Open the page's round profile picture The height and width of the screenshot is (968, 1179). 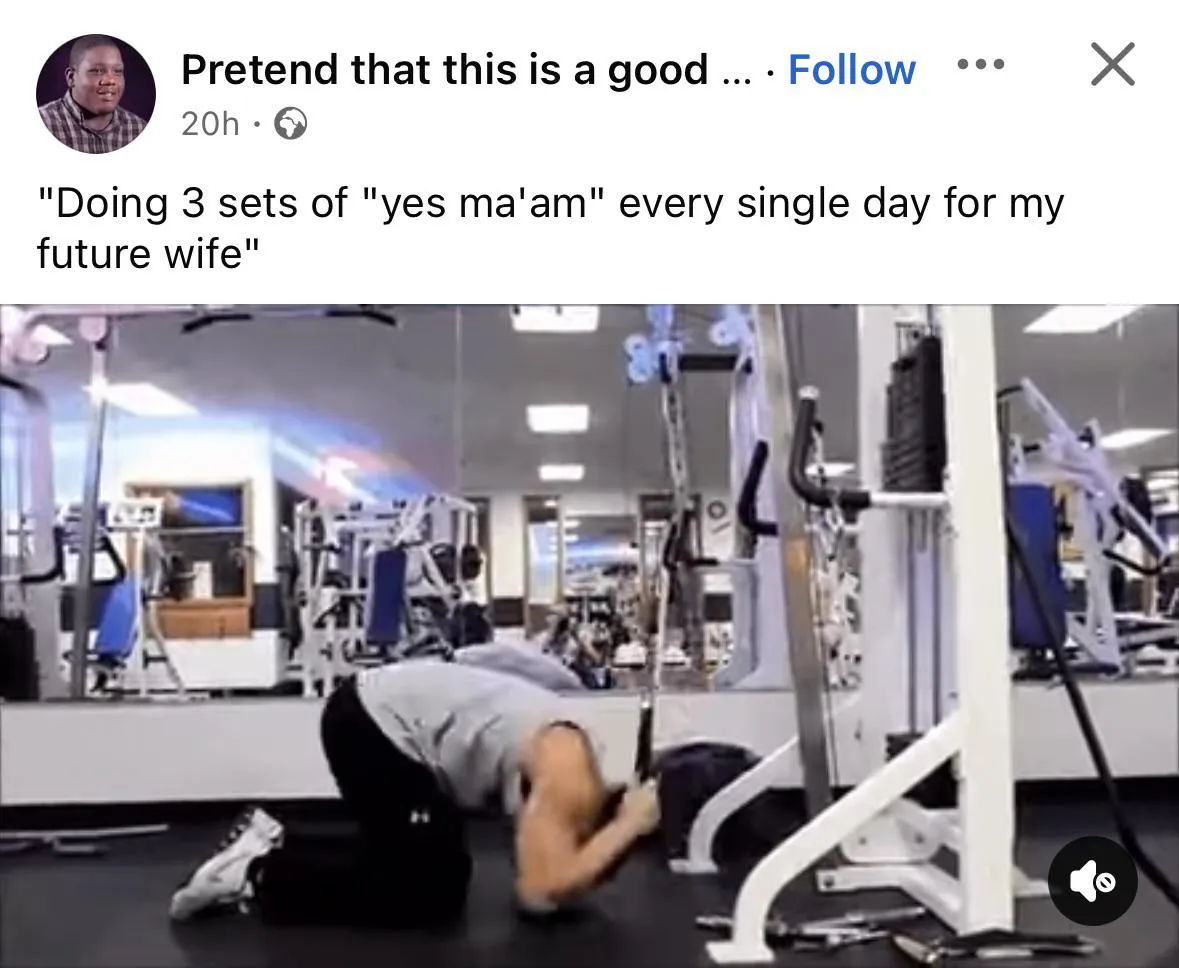click(95, 94)
